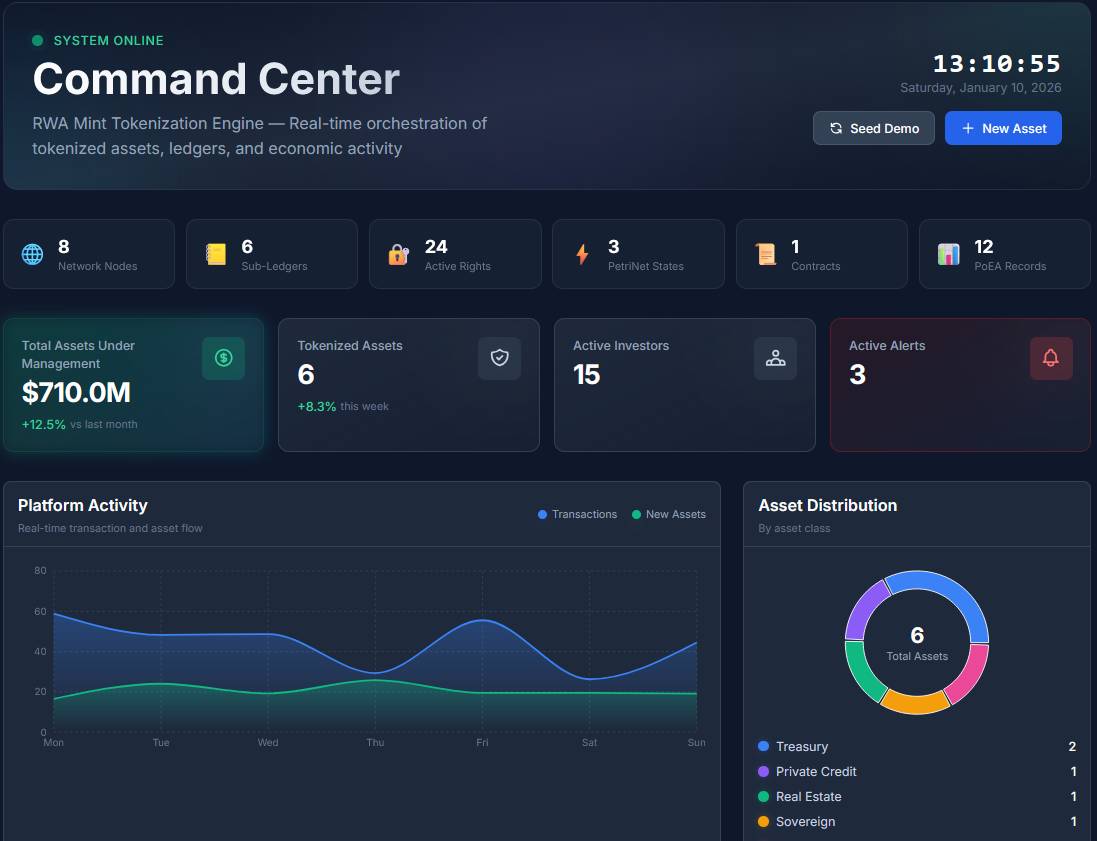Open the Total Assets Under Management card
This screenshot has height=841, width=1097.
click(133, 385)
